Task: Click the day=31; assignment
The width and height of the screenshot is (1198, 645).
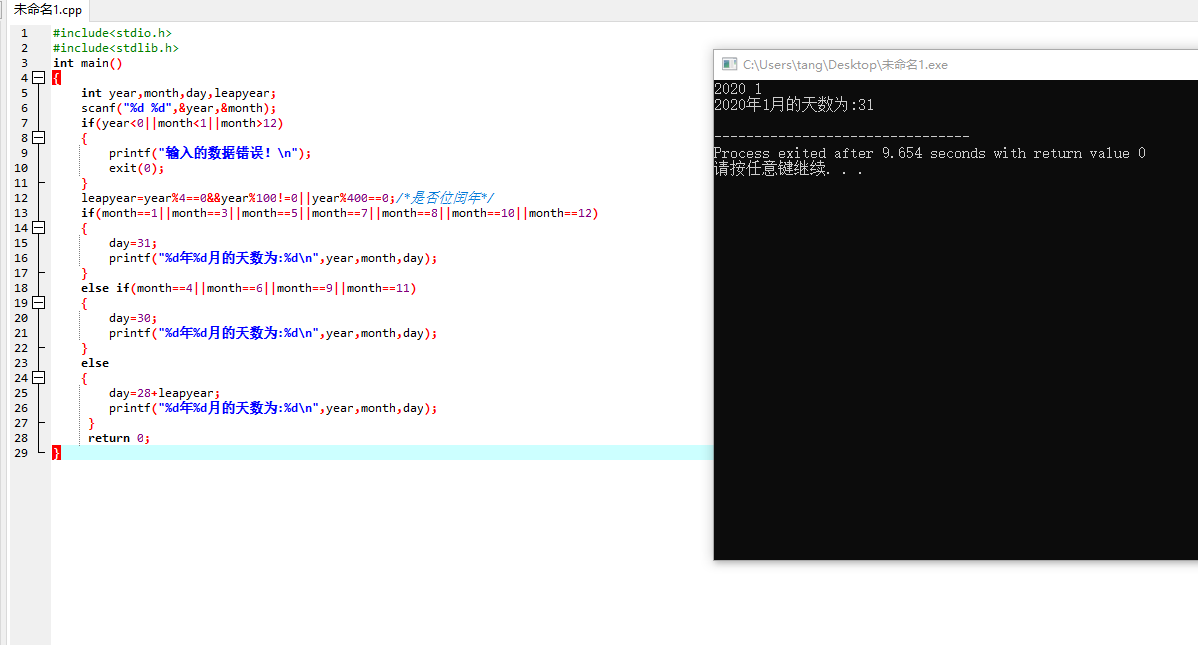Action: 133,243
